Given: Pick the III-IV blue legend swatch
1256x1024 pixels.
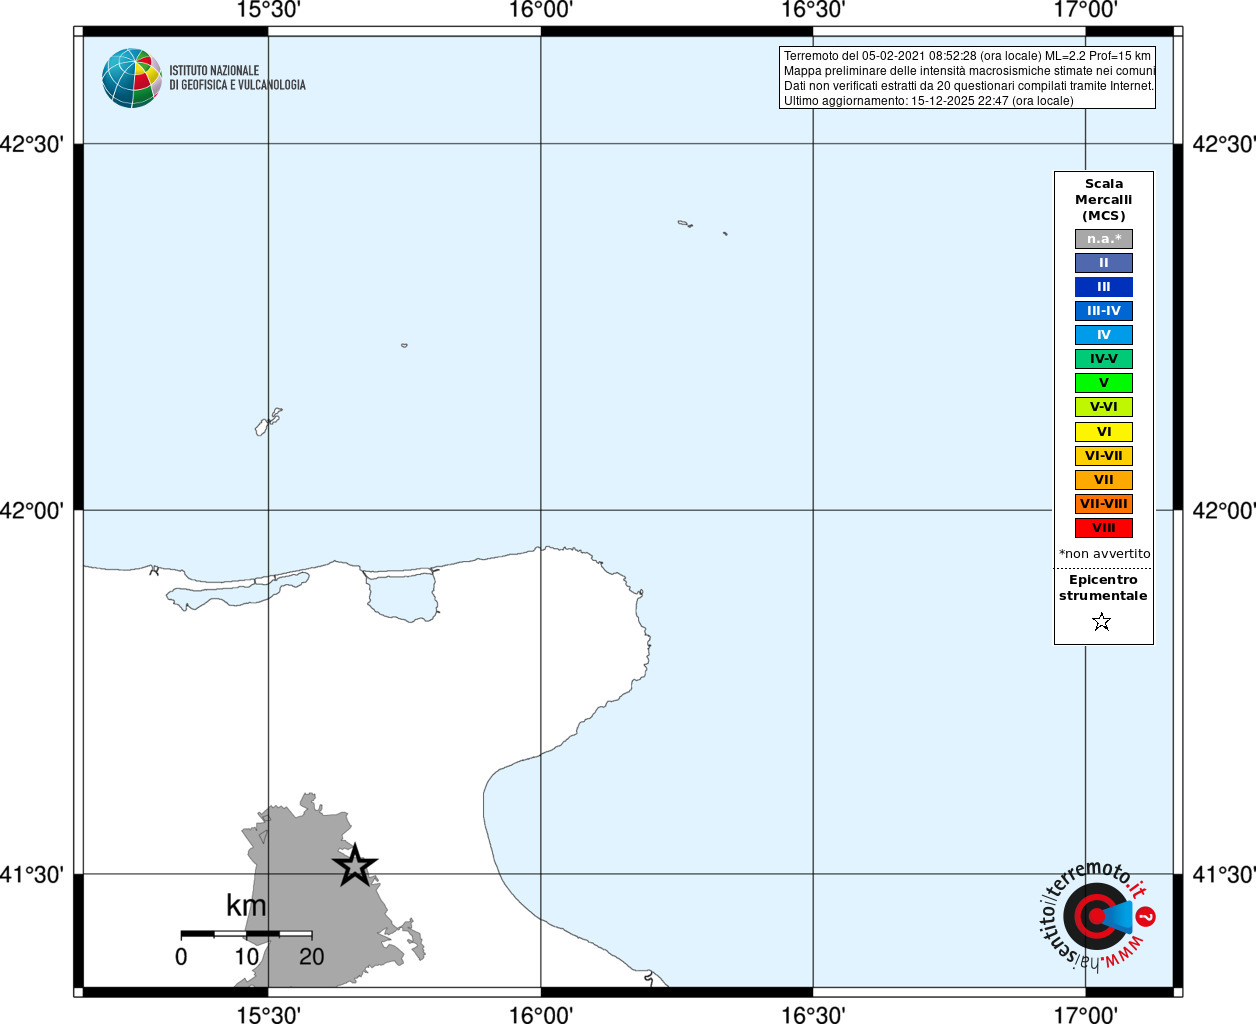Looking at the screenshot, I should point(1103,311).
